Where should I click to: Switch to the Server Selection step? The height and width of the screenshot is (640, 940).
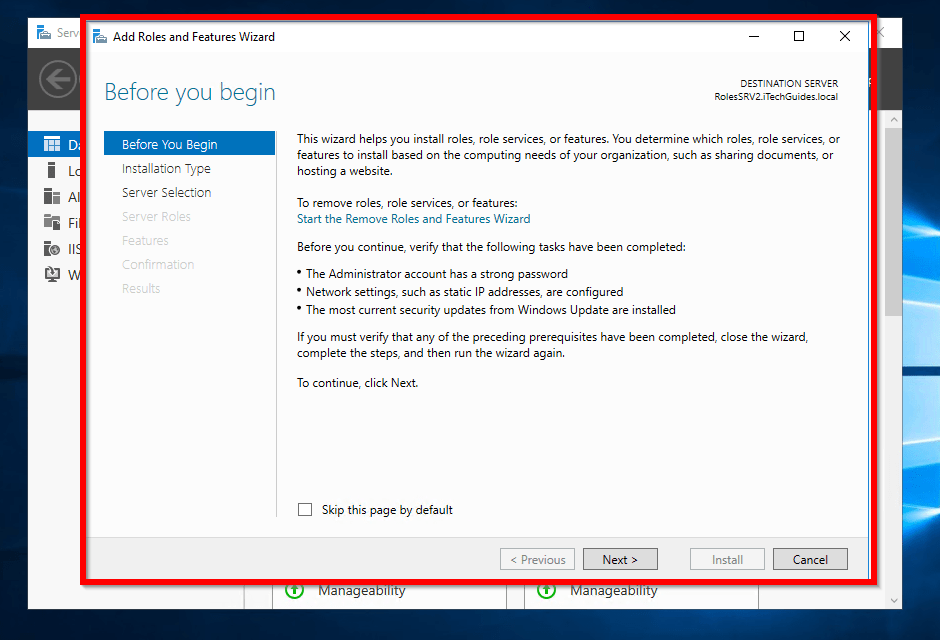166,193
